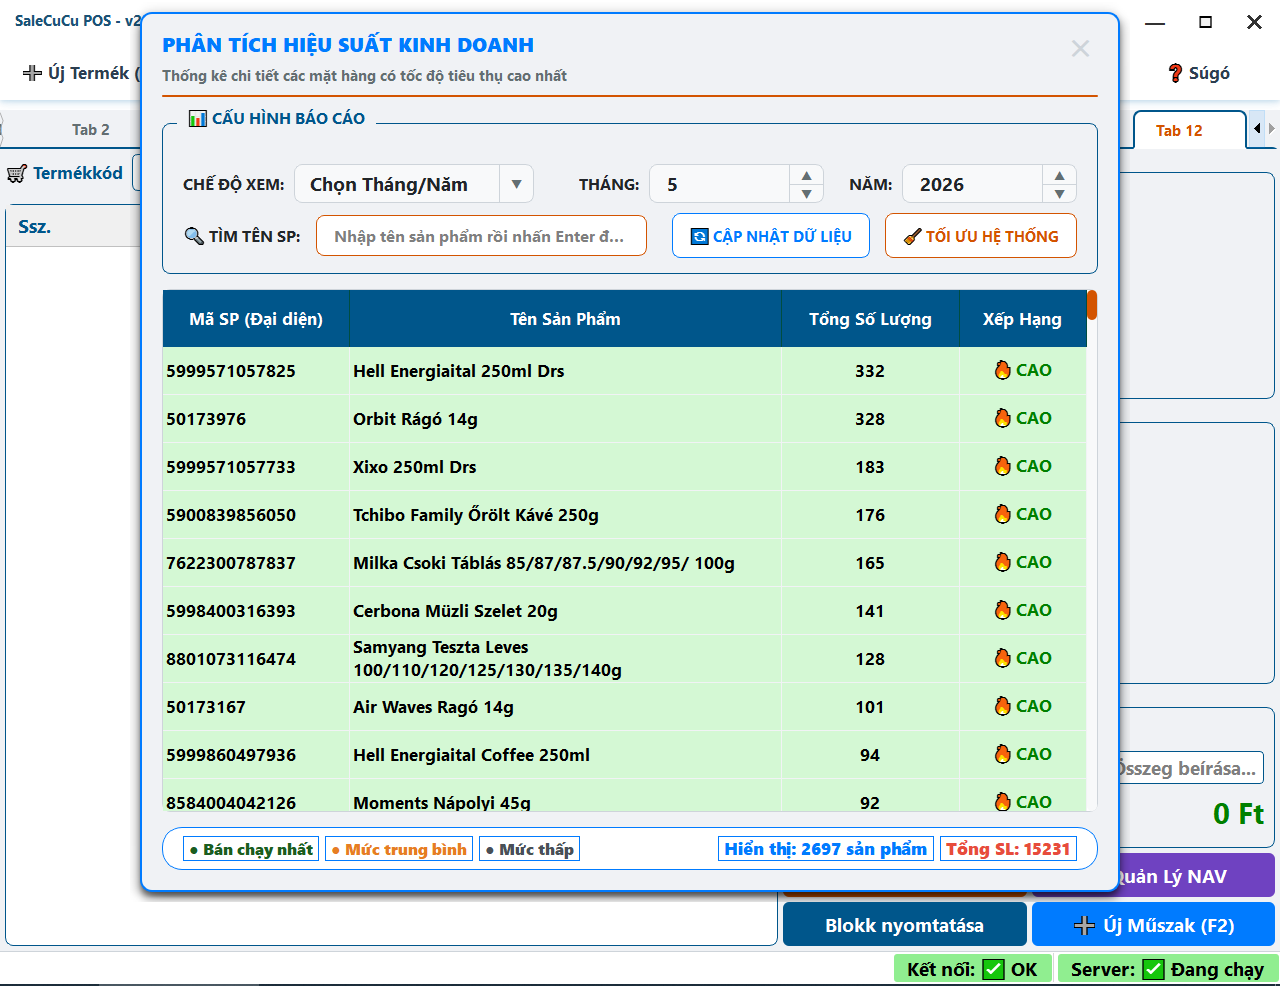
Task: Click the right tab scroll arrow in the main window
Action: pos(1271,129)
